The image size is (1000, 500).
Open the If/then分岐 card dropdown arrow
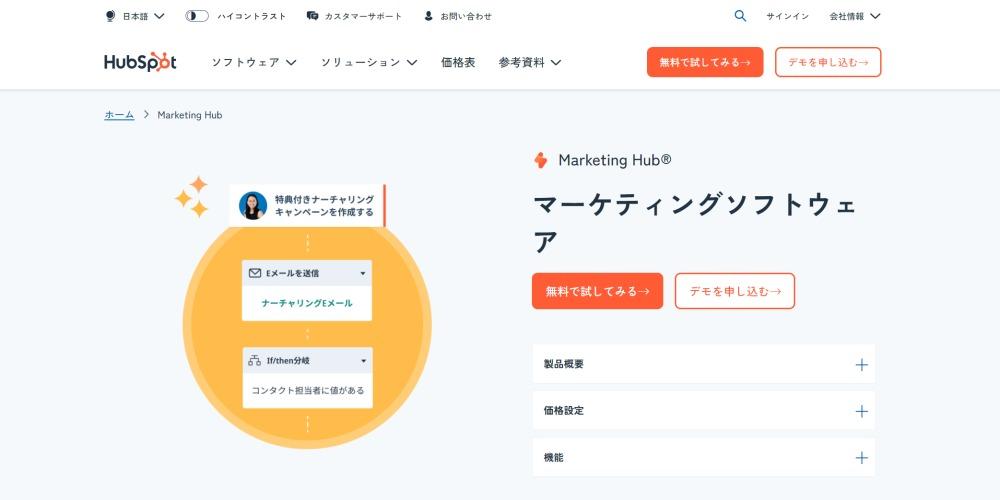364,361
